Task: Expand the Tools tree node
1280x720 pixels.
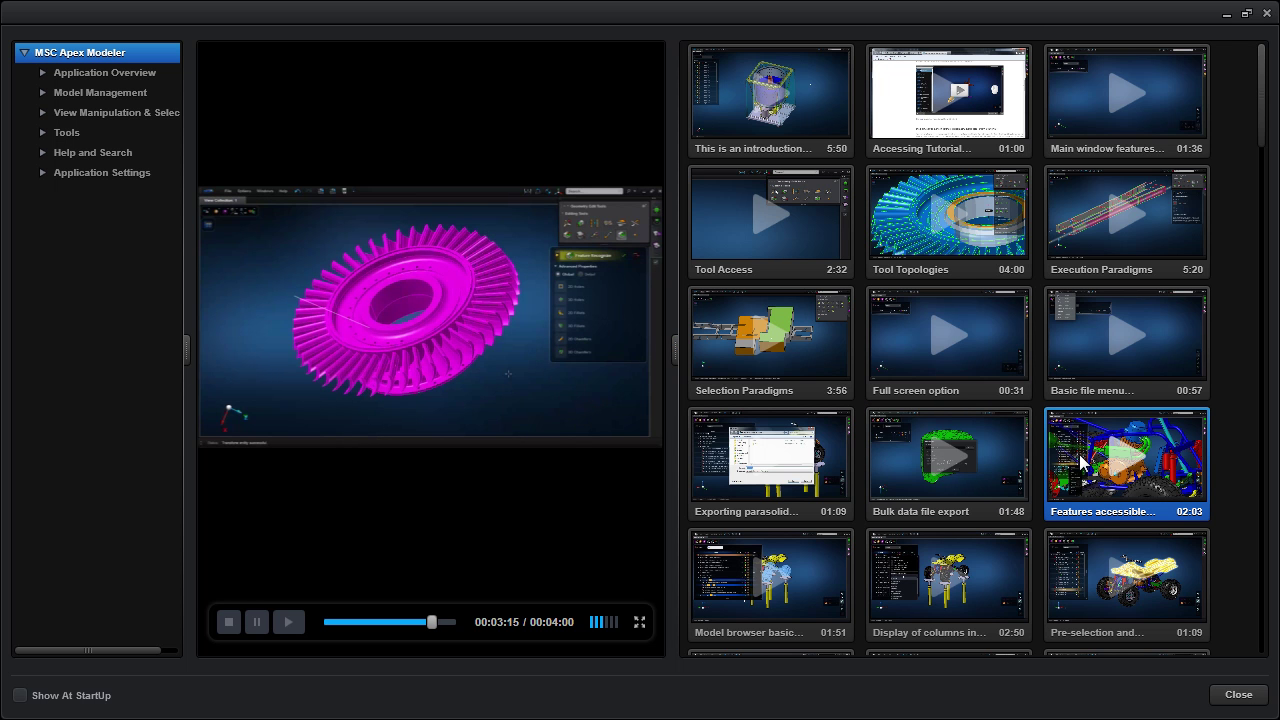Action: [x=43, y=133]
